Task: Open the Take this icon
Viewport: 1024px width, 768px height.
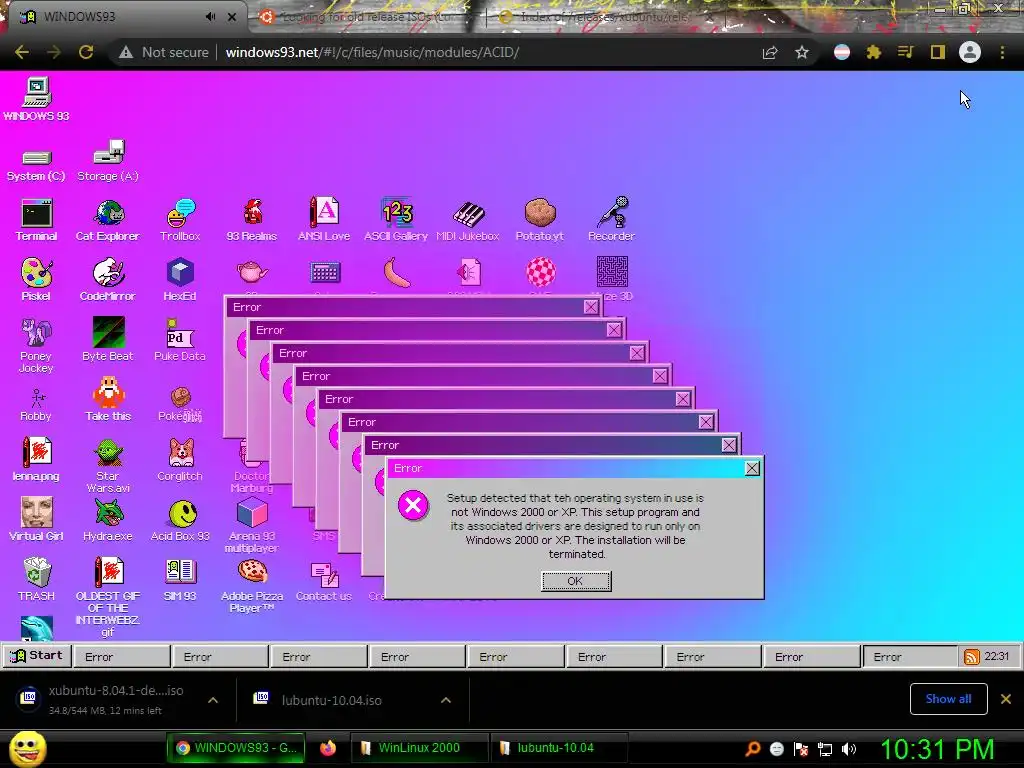Action: pos(108,400)
